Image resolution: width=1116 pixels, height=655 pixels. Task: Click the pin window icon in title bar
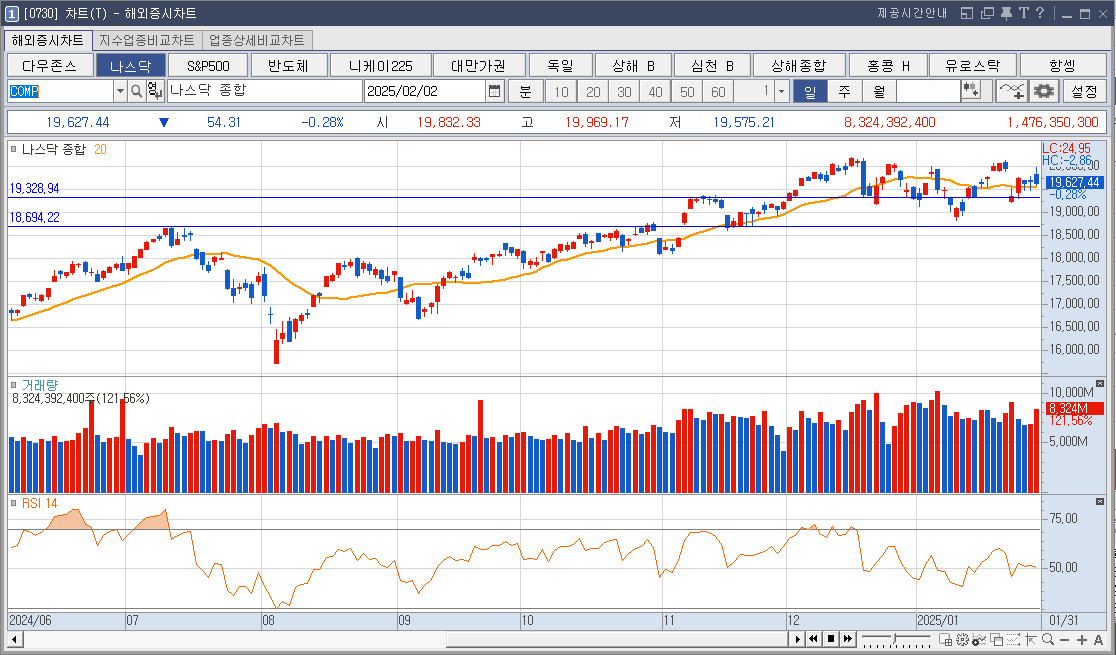pyautogui.click(x=1006, y=13)
